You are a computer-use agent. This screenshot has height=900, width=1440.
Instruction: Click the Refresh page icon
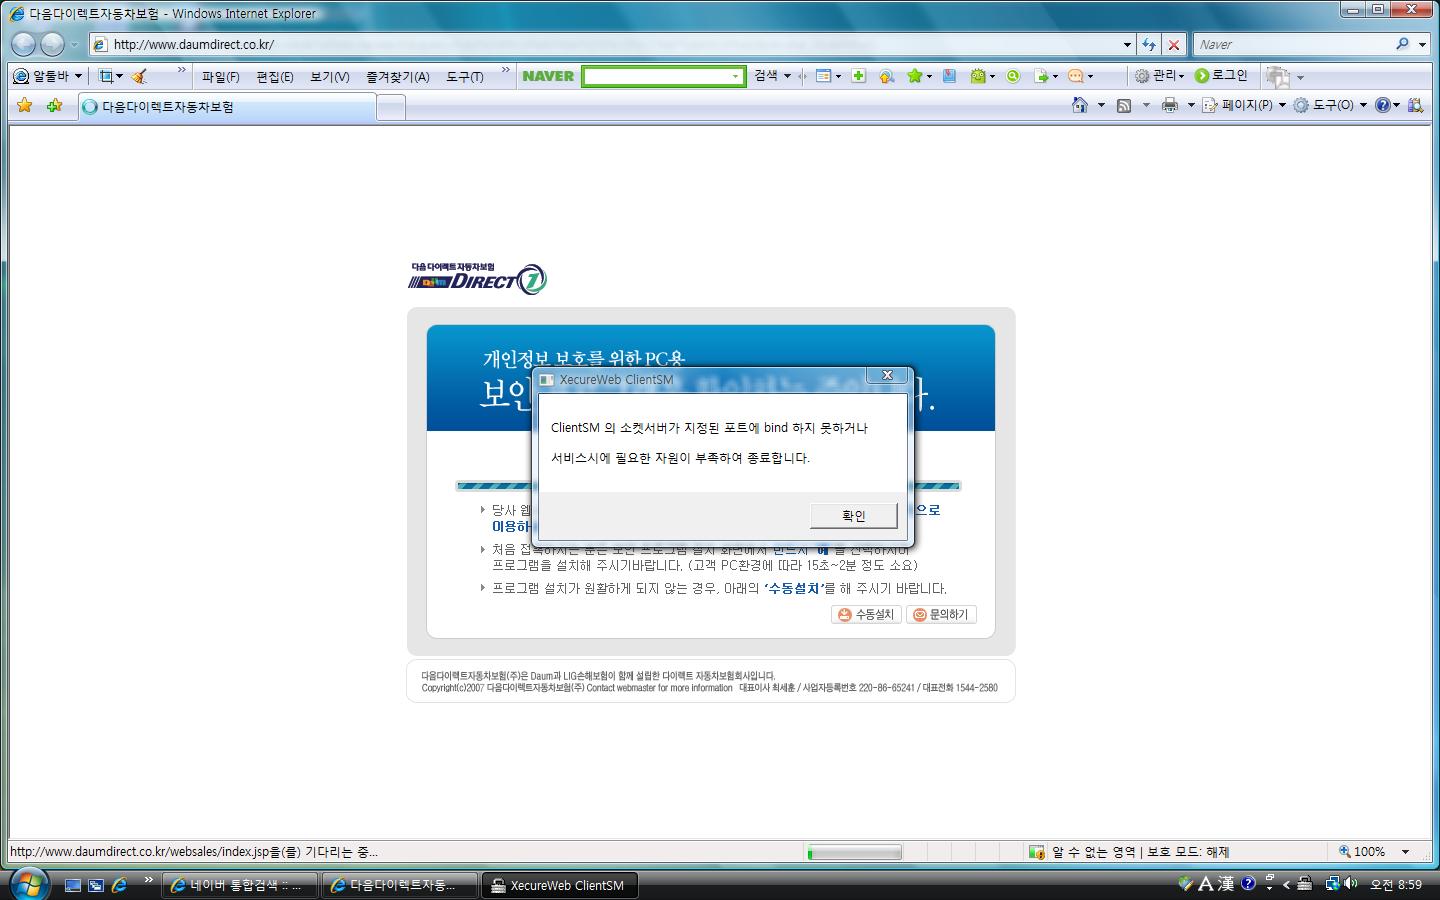(1149, 44)
